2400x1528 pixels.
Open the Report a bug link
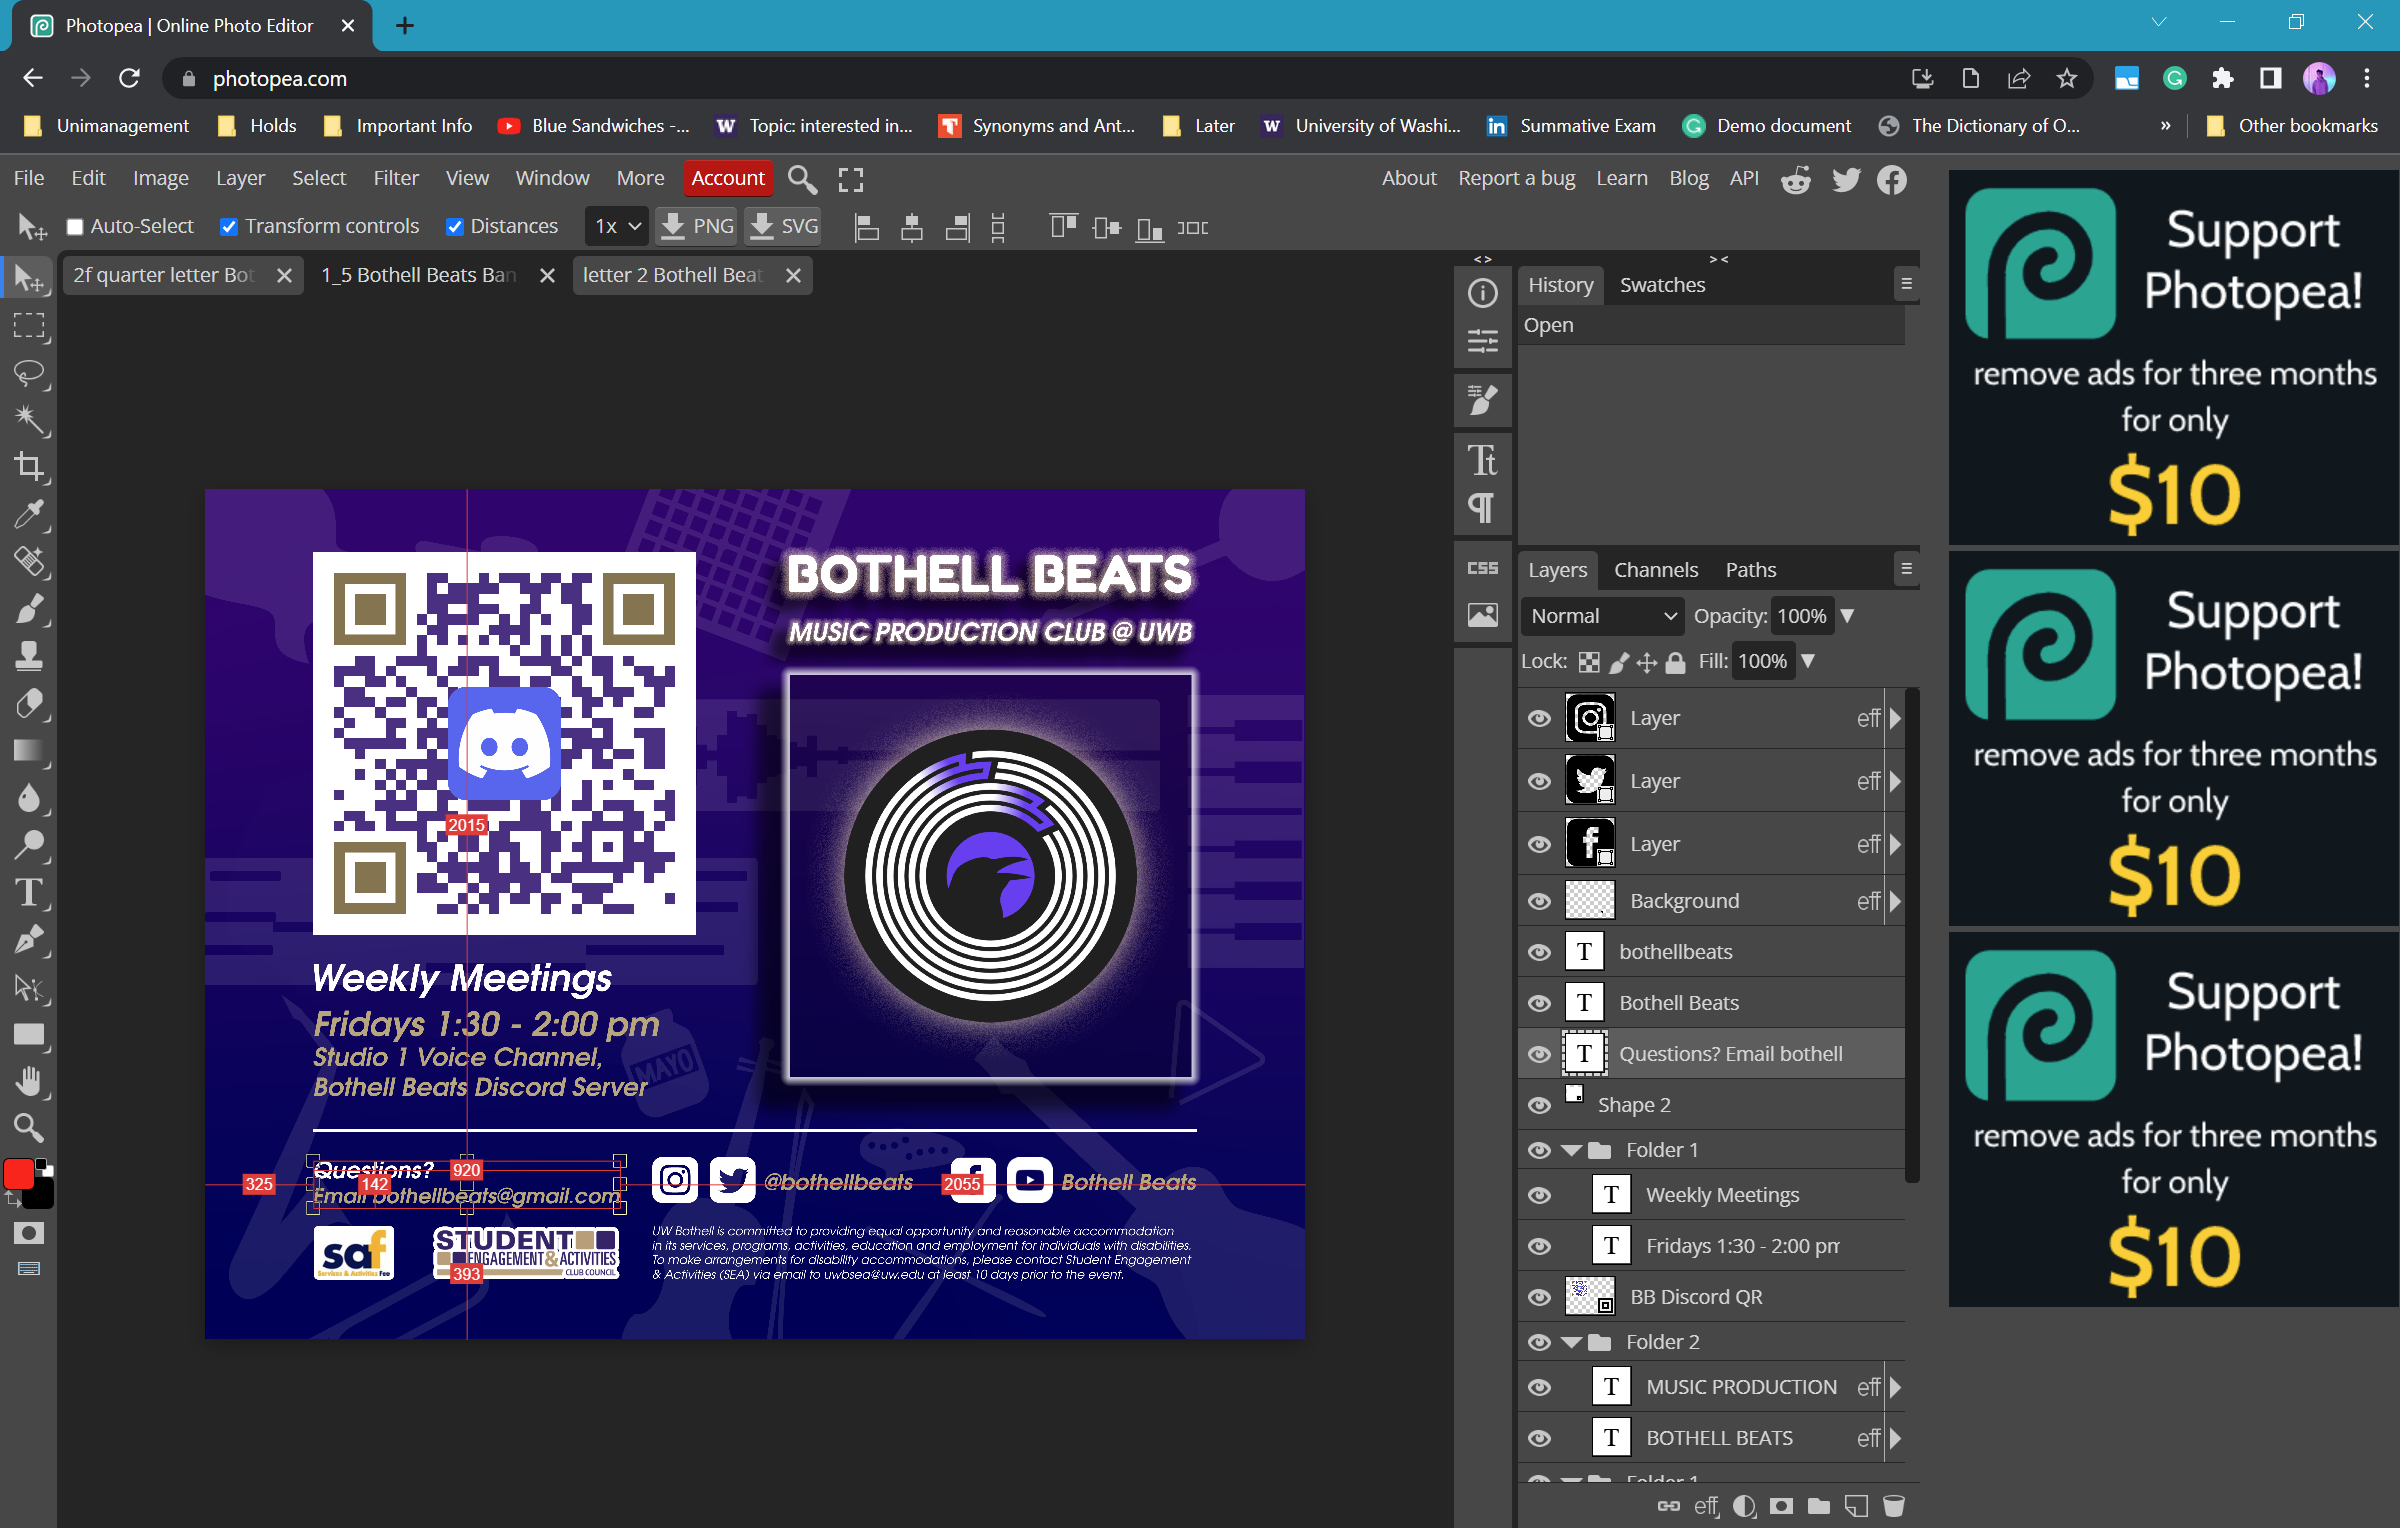pos(1516,178)
